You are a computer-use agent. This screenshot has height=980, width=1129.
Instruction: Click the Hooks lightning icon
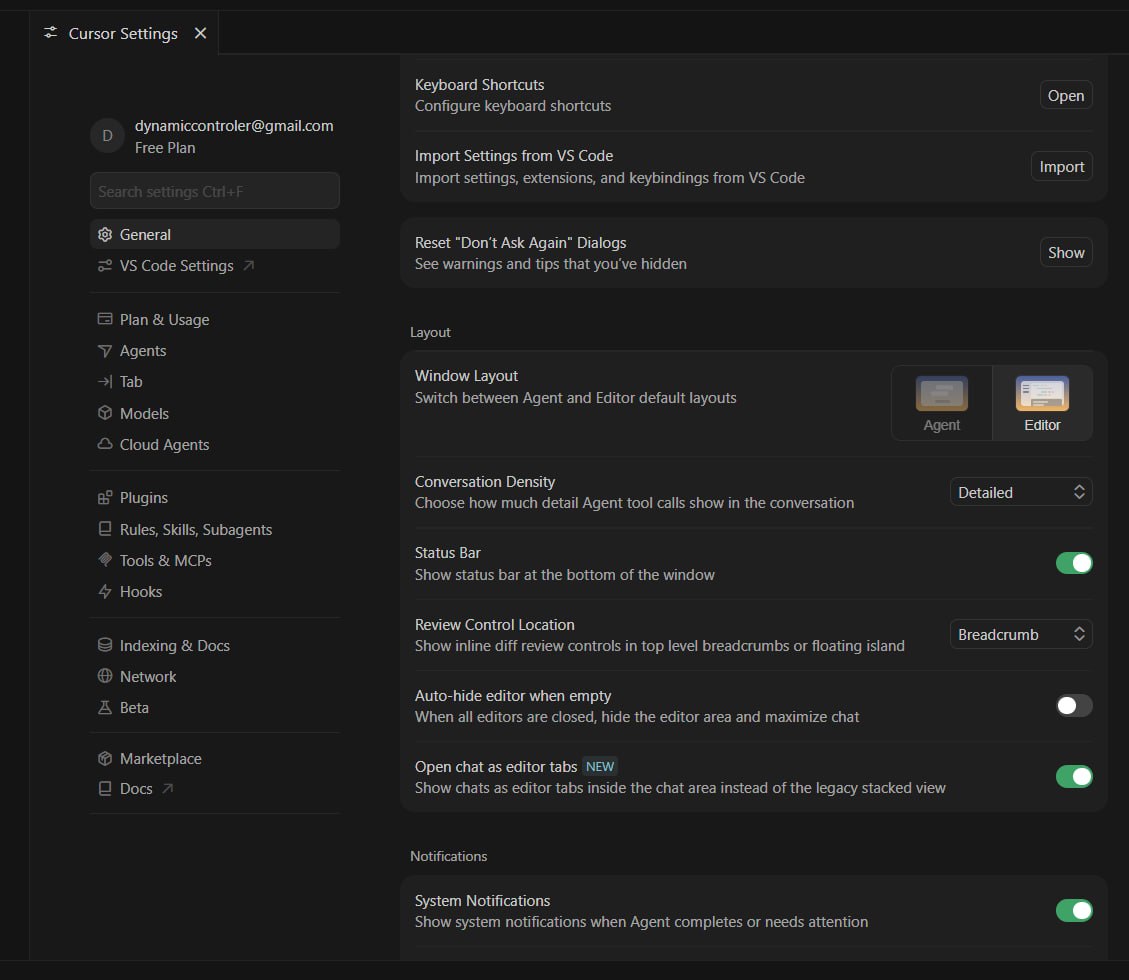tap(105, 591)
